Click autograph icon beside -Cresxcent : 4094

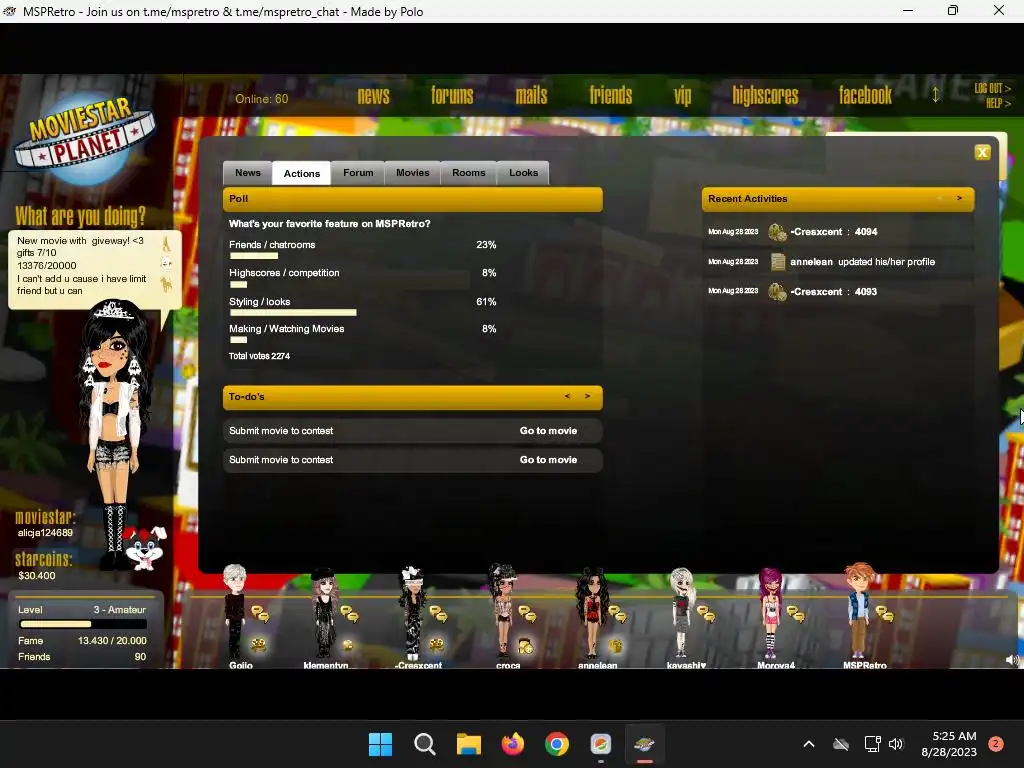coord(777,232)
